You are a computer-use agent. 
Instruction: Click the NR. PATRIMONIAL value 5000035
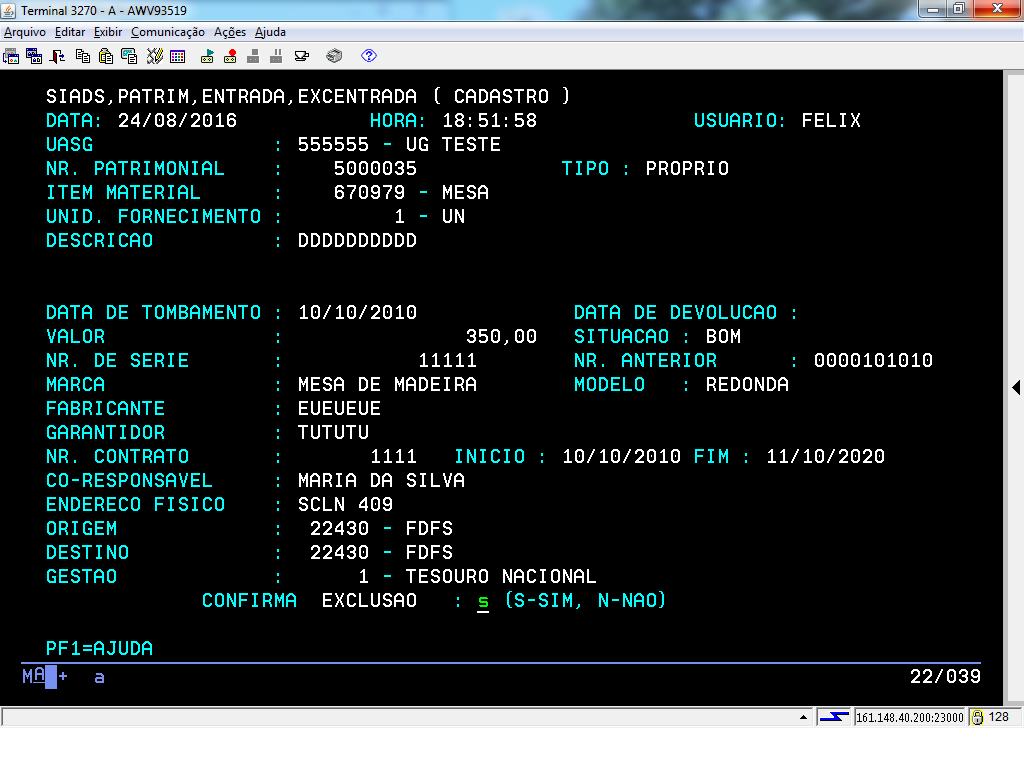point(375,168)
